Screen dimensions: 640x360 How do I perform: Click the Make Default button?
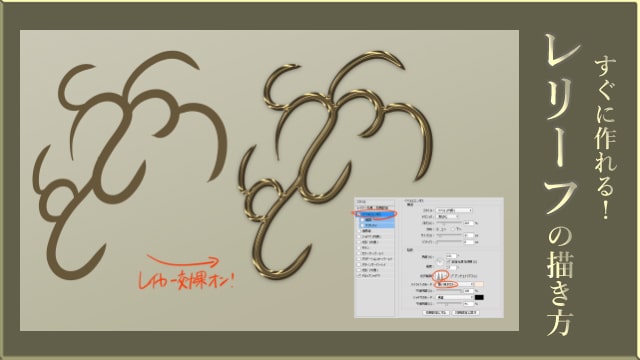[x=436, y=313]
